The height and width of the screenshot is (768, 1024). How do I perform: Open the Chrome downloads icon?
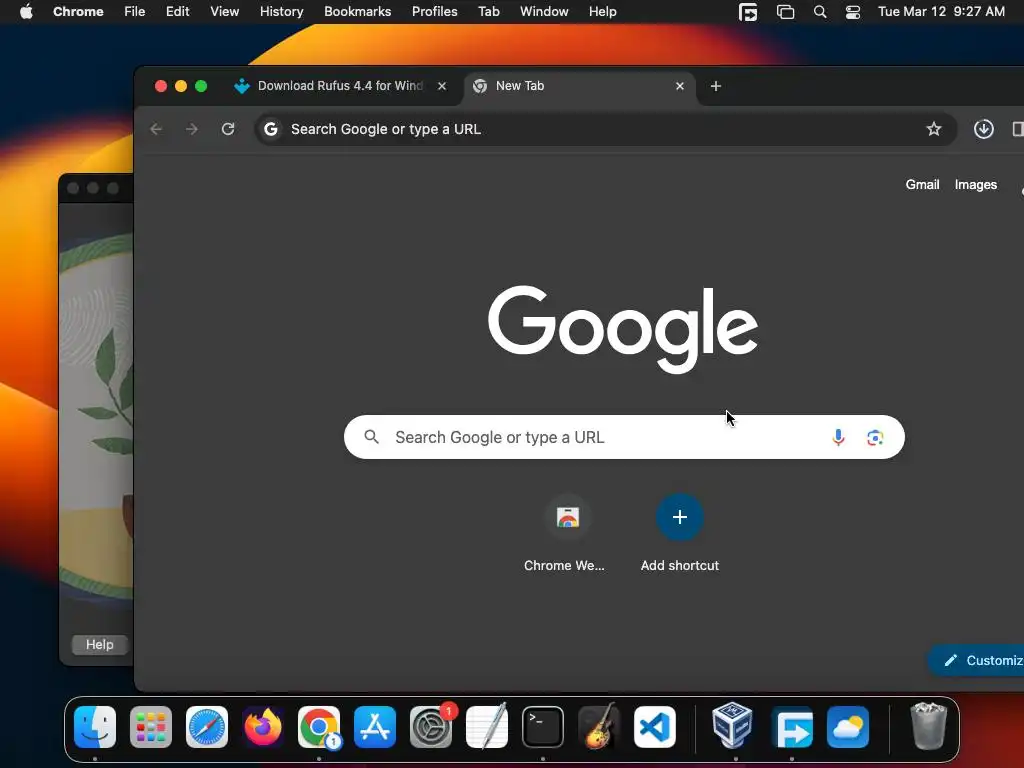click(984, 129)
